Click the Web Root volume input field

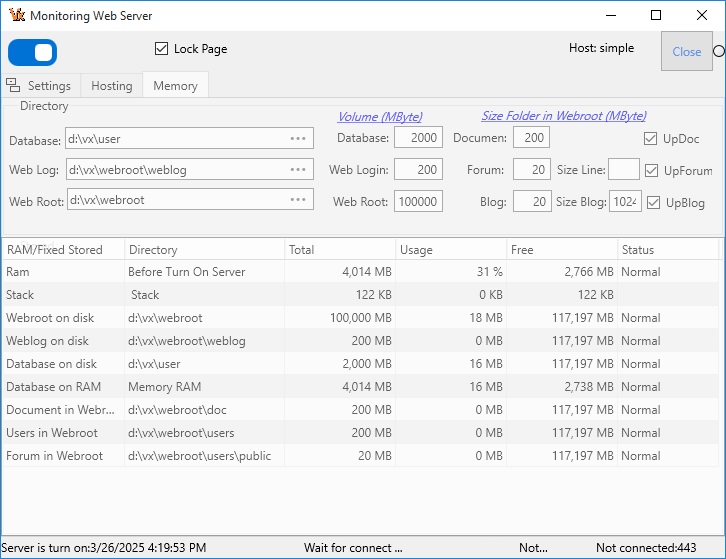418,201
